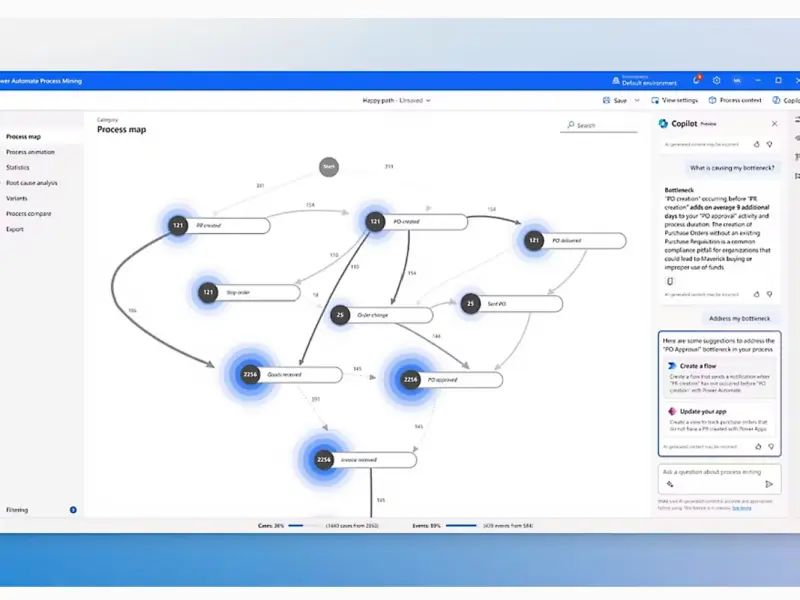This screenshot has height=600, width=800.
Task: Copy the bottleneck response text
Action: (x=669, y=281)
